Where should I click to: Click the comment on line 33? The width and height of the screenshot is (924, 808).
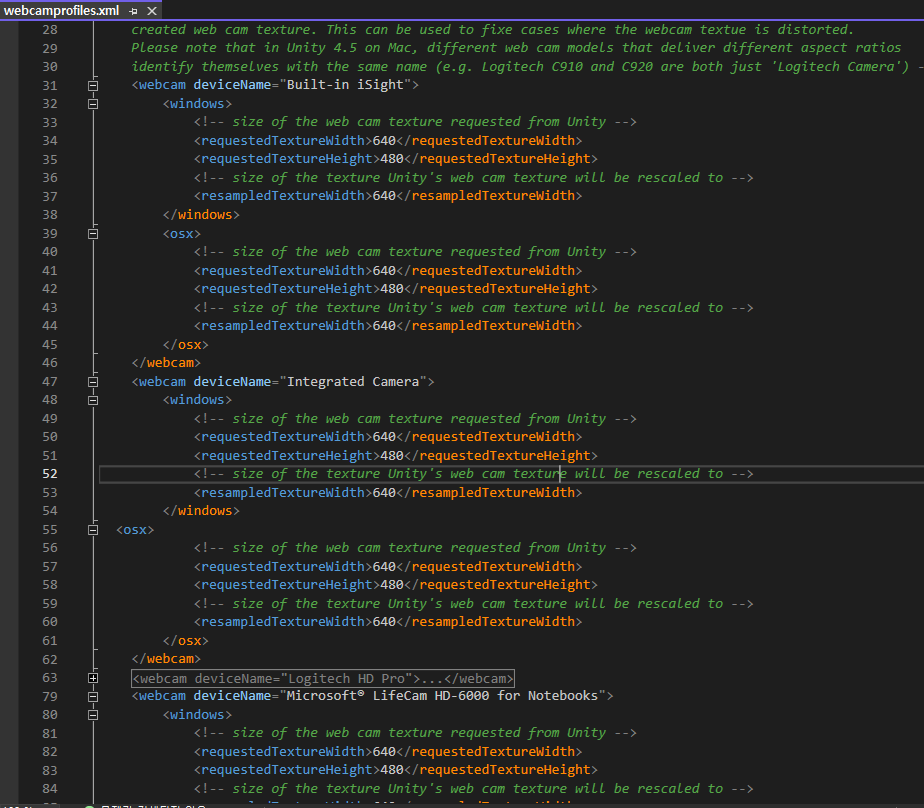pos(415,122)
